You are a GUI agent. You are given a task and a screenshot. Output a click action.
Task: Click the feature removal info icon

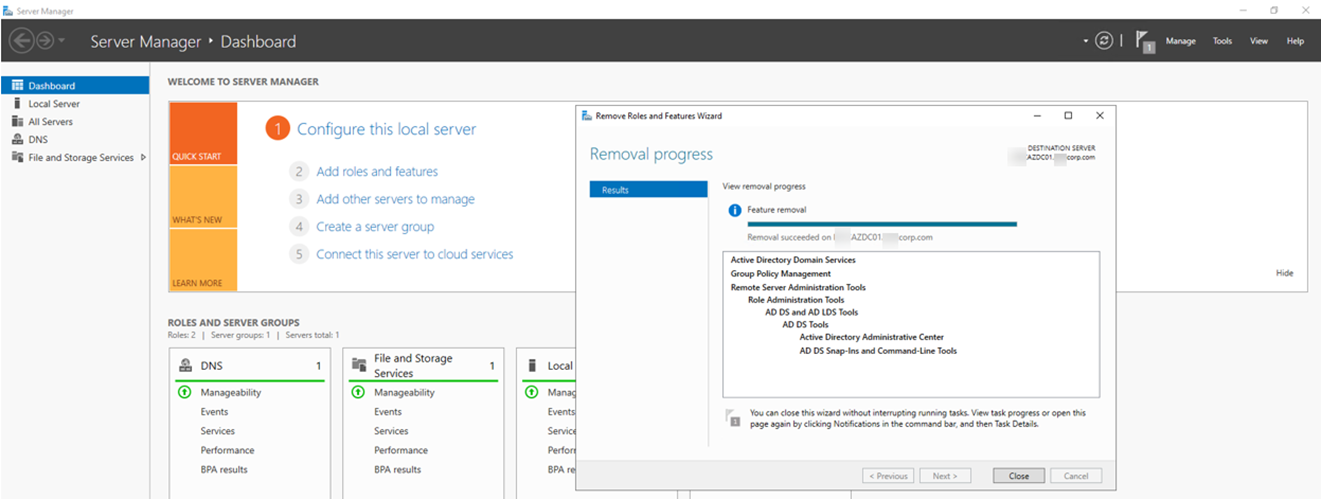735,211
